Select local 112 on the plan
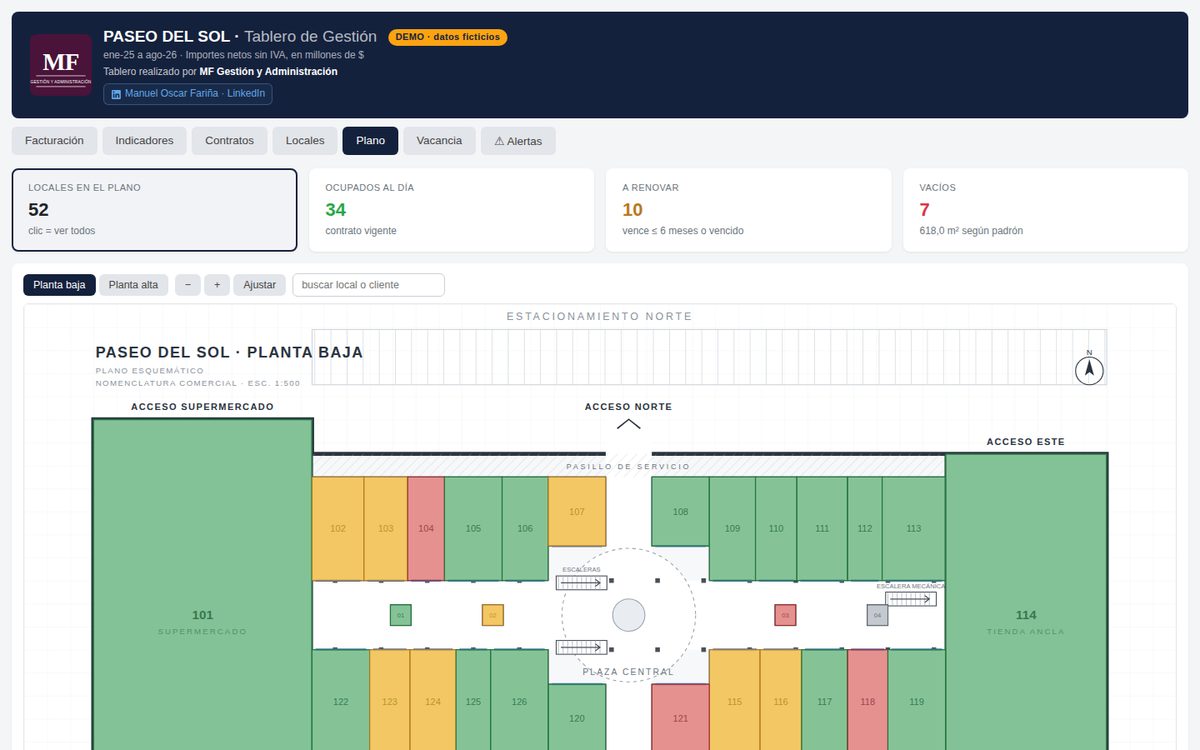The image size is (1200, 750). [x=865, y=528]
